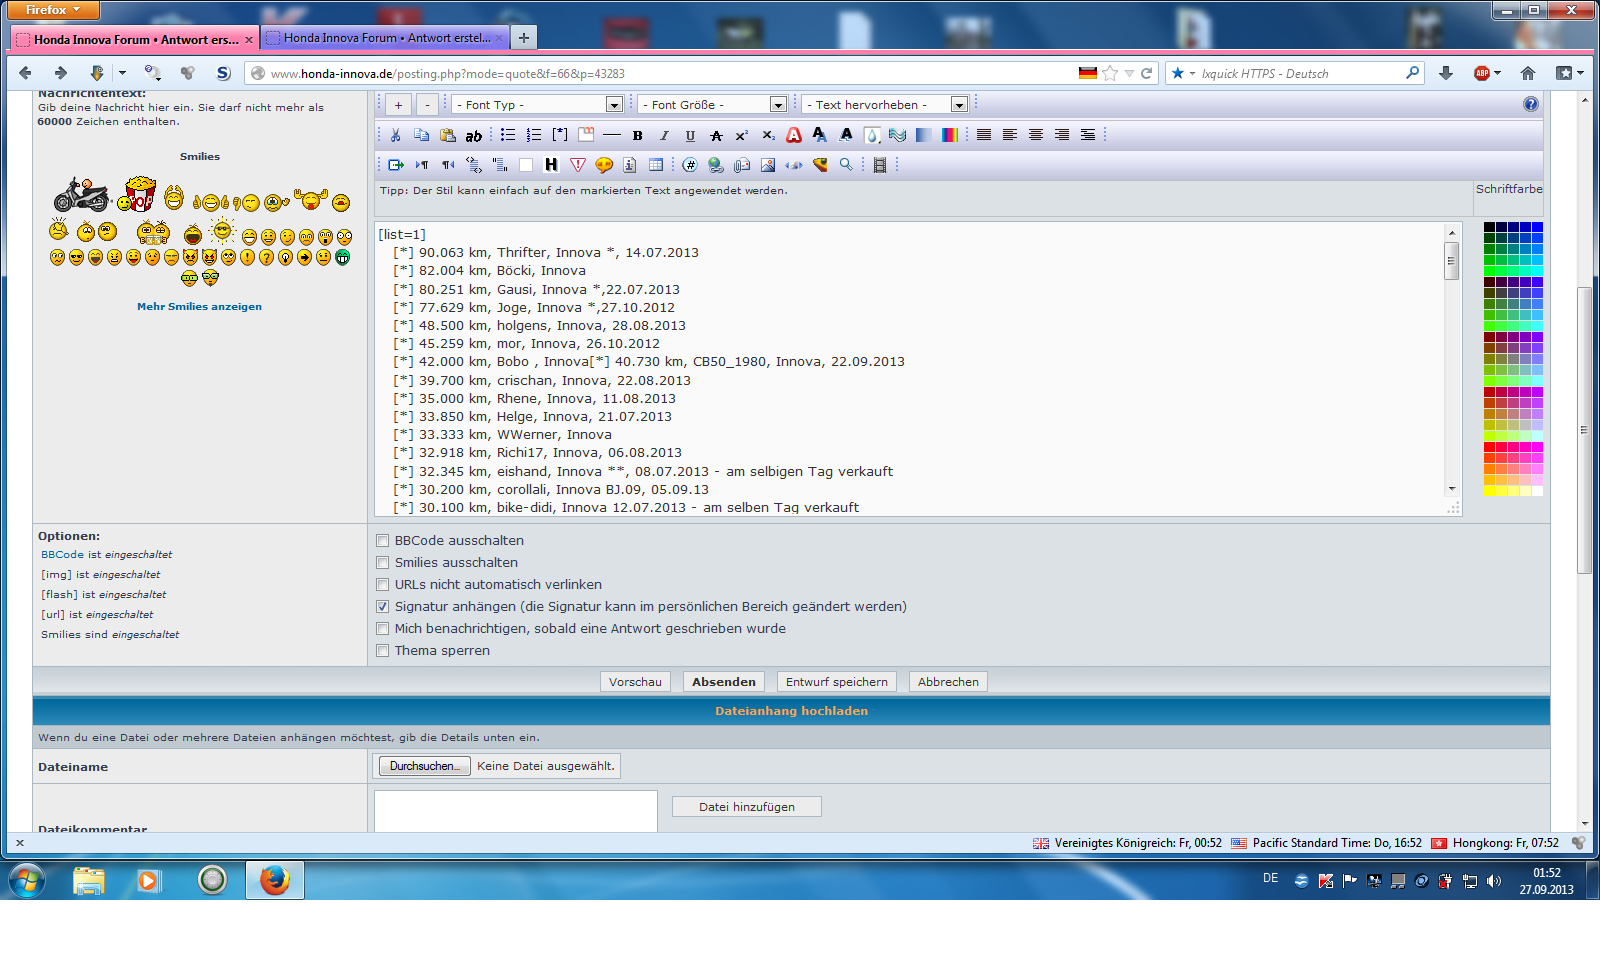Click the superscript x² icon

742,135
